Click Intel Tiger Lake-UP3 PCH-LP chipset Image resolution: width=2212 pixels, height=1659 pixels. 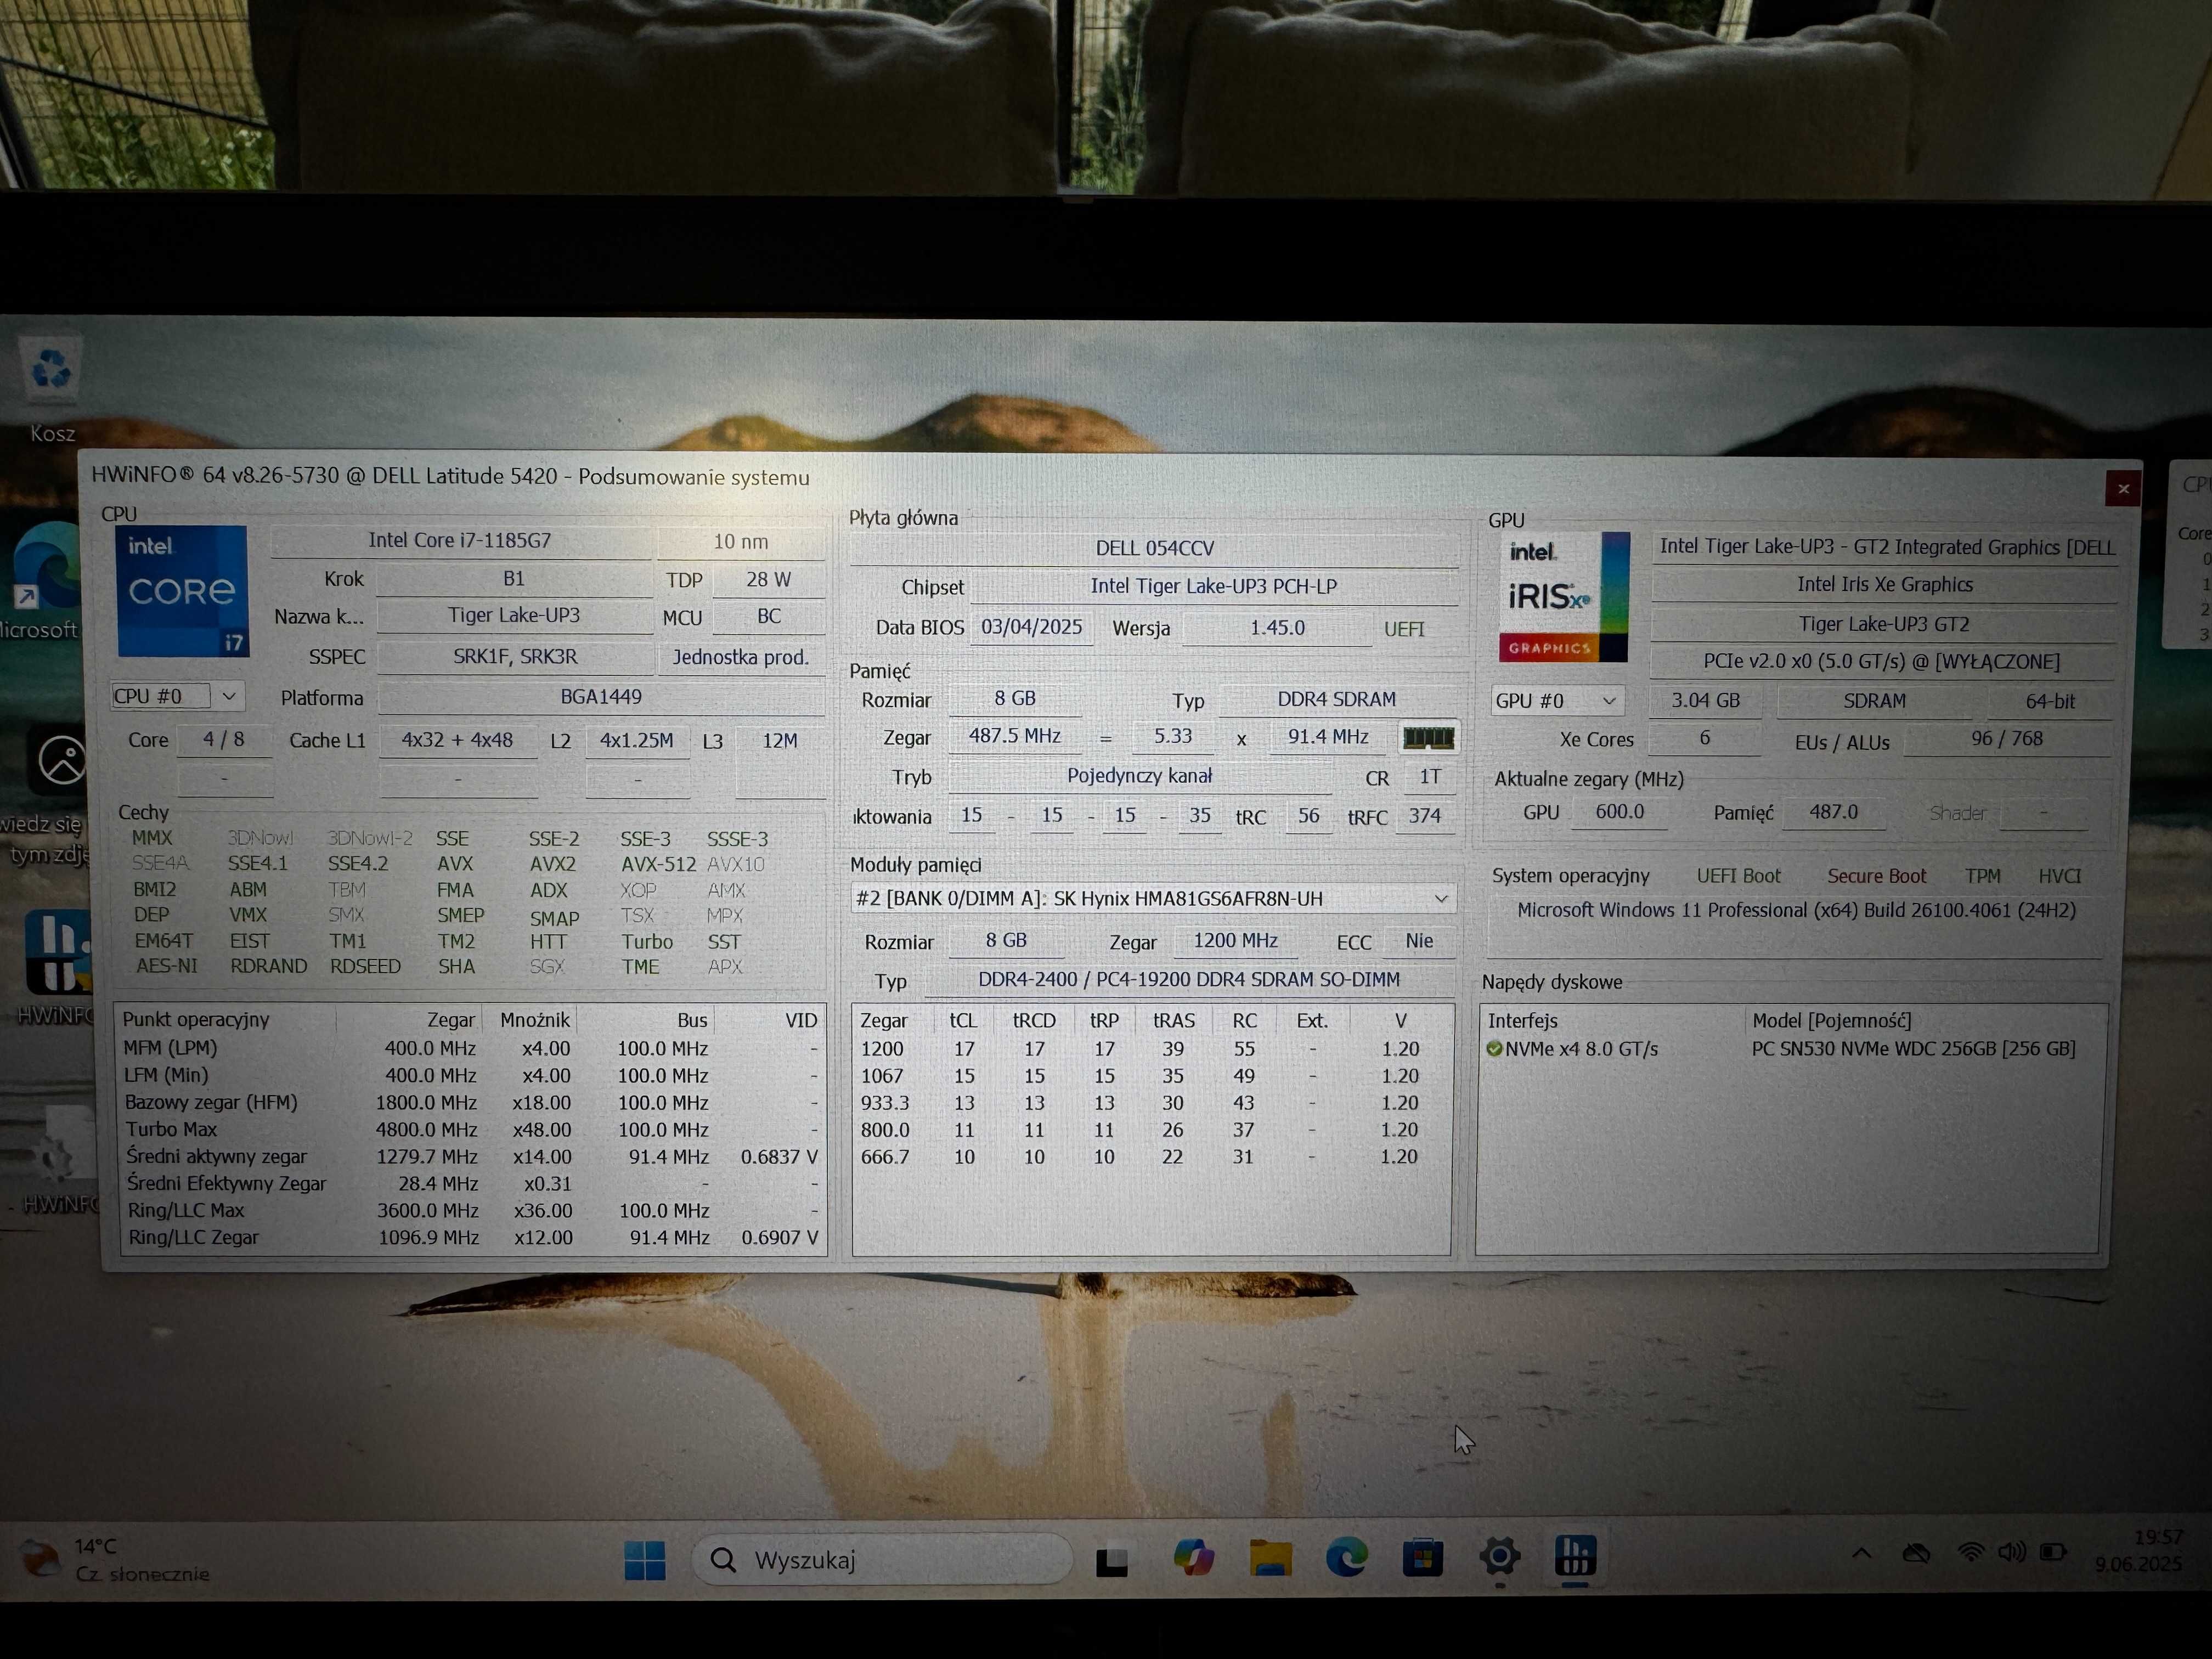pyautogui.click(x=1214, y=587)
